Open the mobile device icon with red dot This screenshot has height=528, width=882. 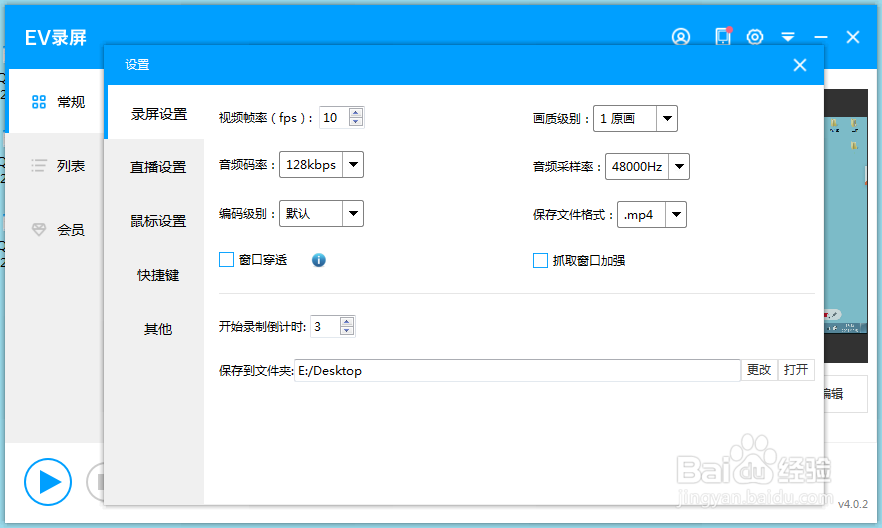click(723, 37)
